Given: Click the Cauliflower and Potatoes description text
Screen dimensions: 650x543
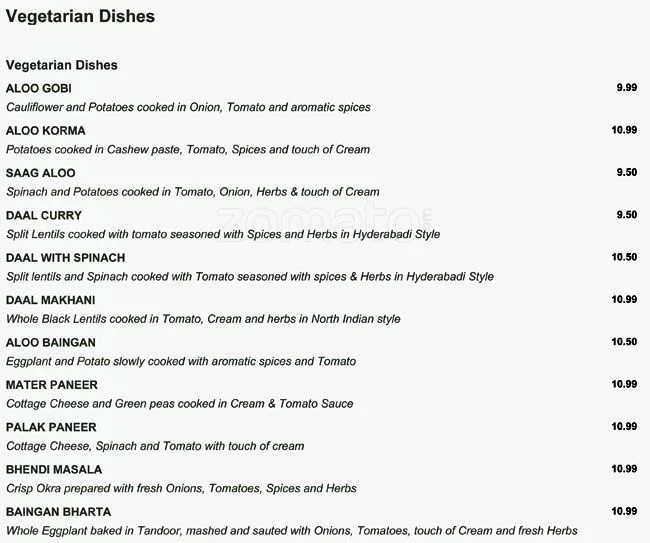Looking at the screenshot, I should (188, 107).
